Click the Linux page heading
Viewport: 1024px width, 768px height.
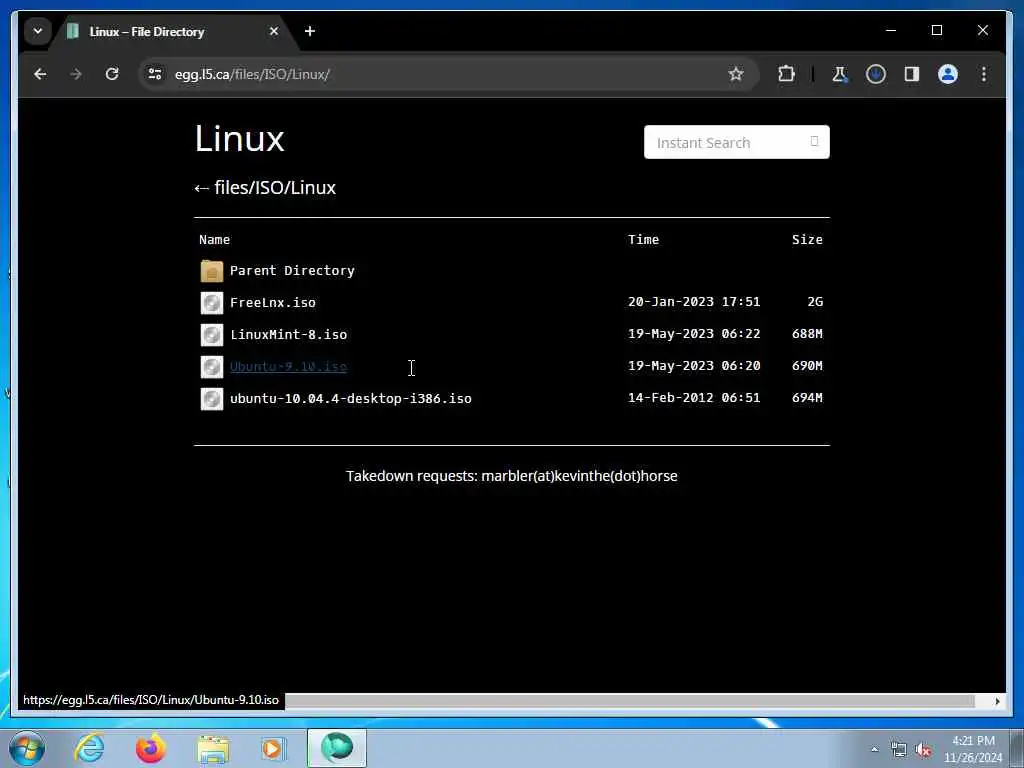click(x=240, y=138)
